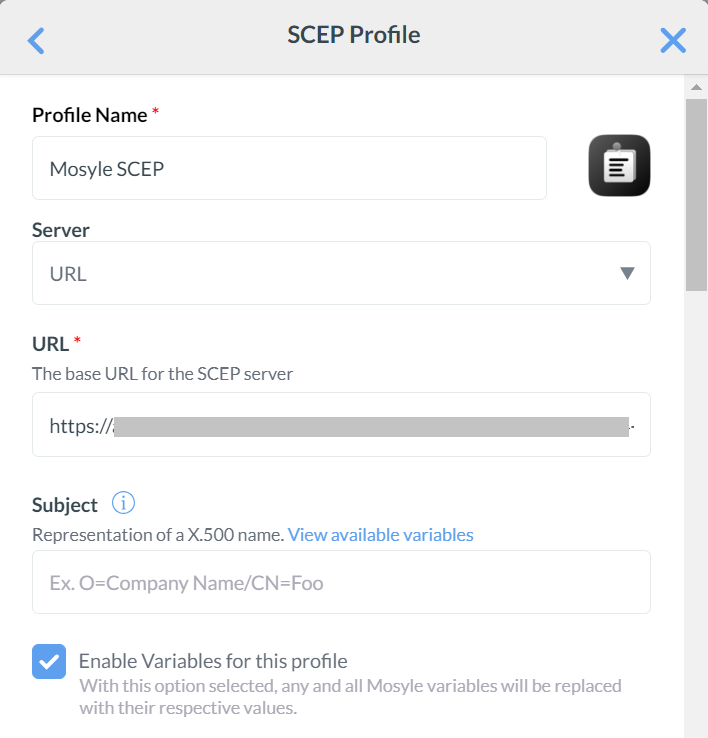The image size is (708, 738).
Task: Click the Enable Variables label text
Action: click(213, 661)
